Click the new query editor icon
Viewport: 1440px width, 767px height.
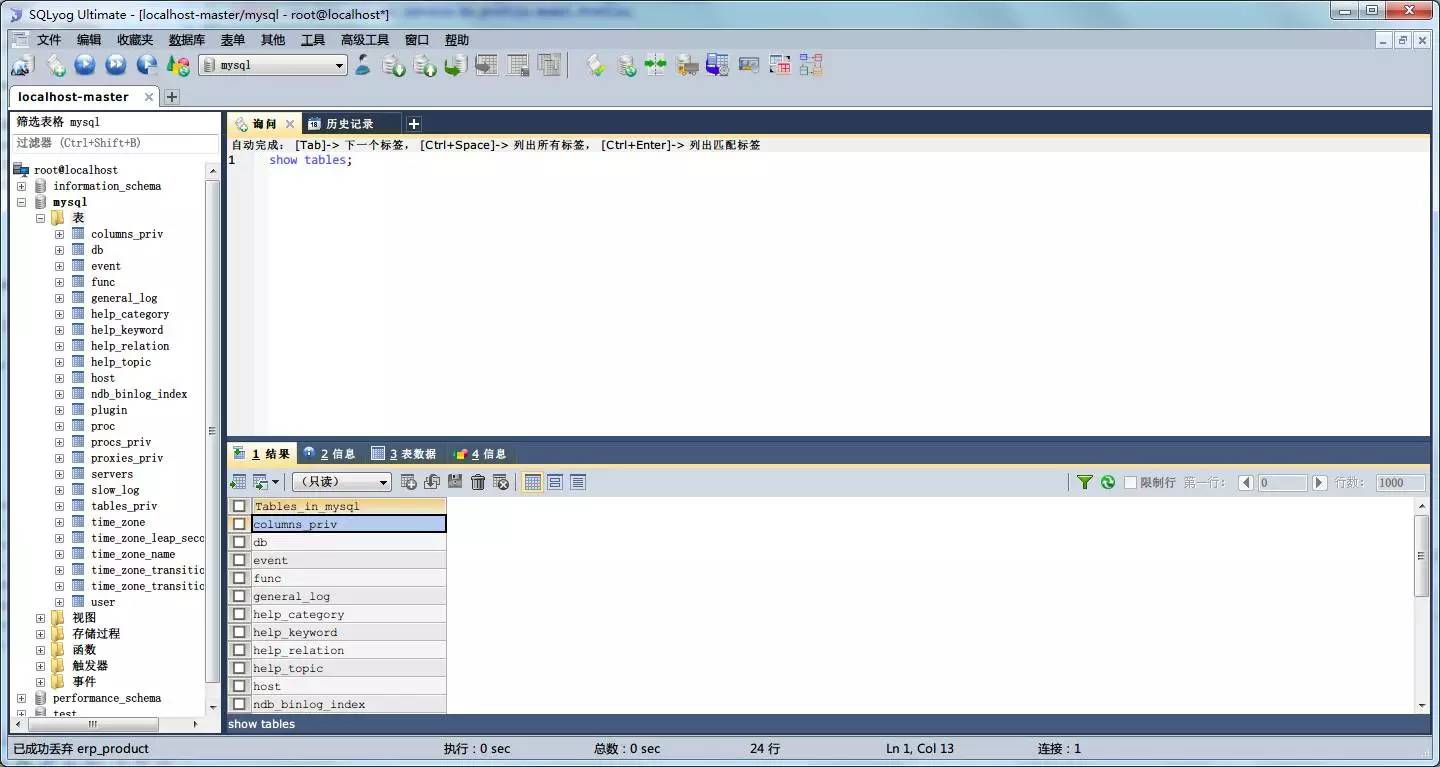click(56, 65)
